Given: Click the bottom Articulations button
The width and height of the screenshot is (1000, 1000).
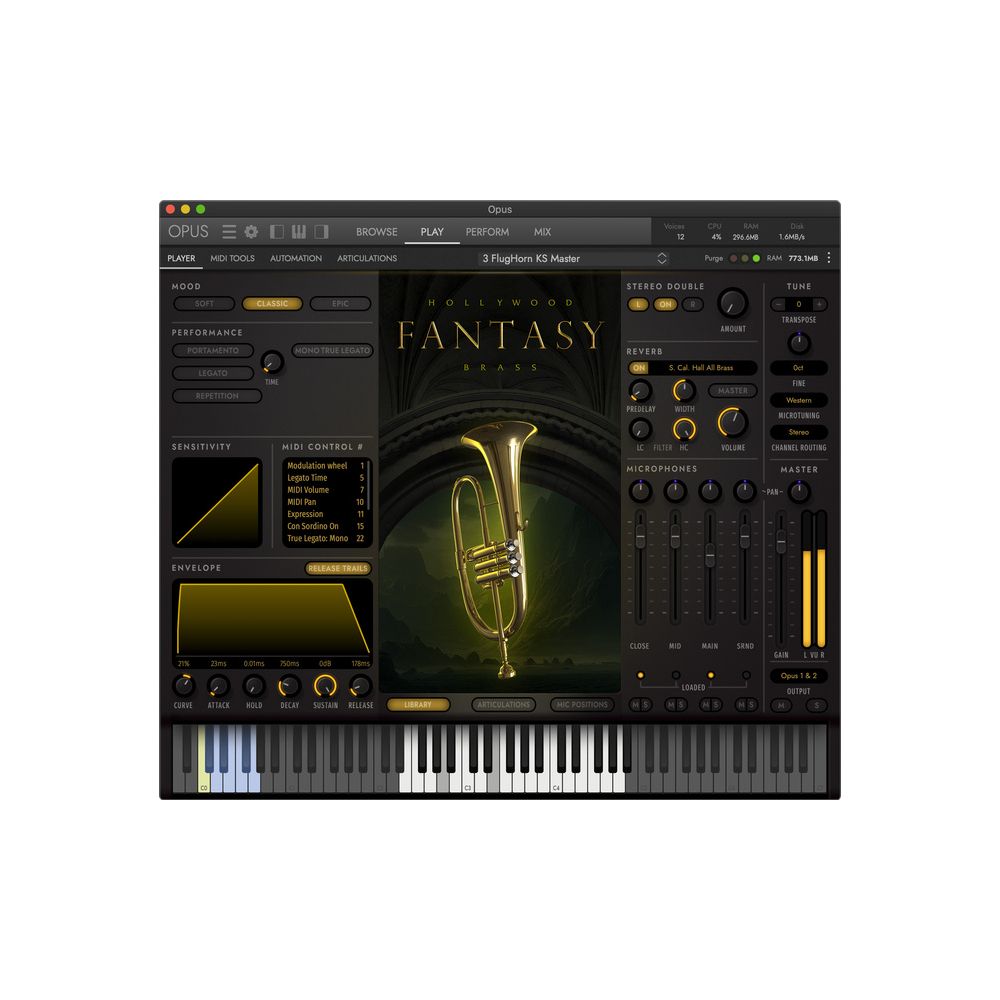Looking at the screenshot, I should coord(503,705).
